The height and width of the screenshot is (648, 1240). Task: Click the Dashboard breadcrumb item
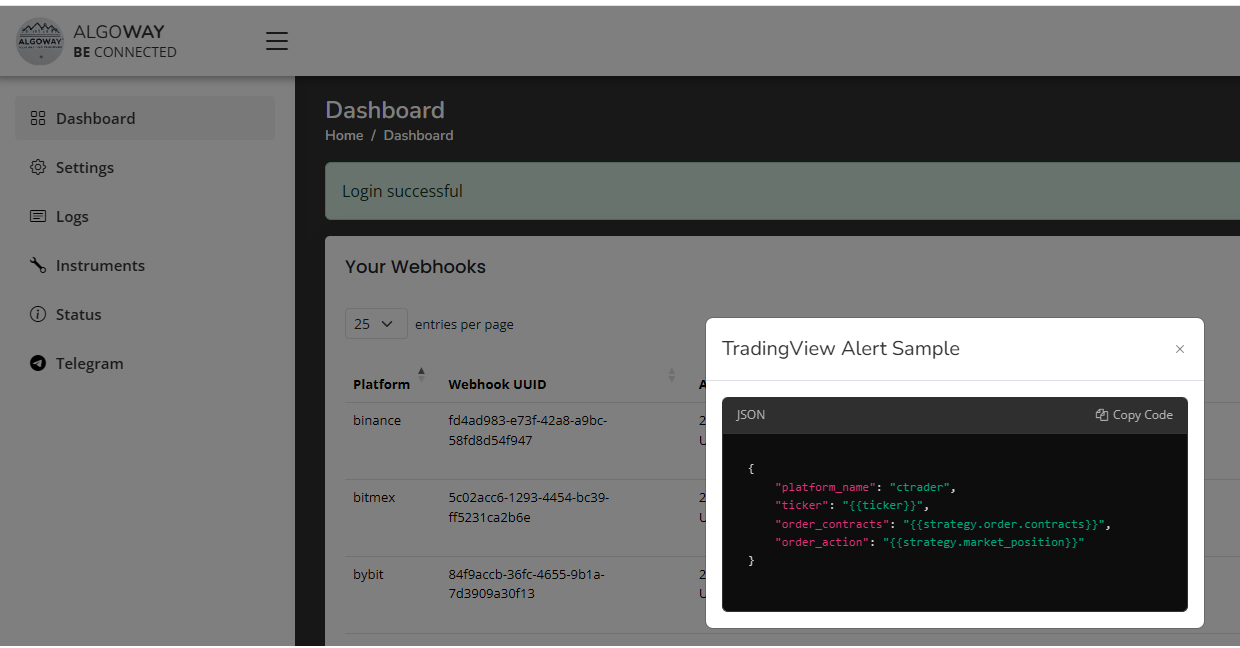point(418,135)
